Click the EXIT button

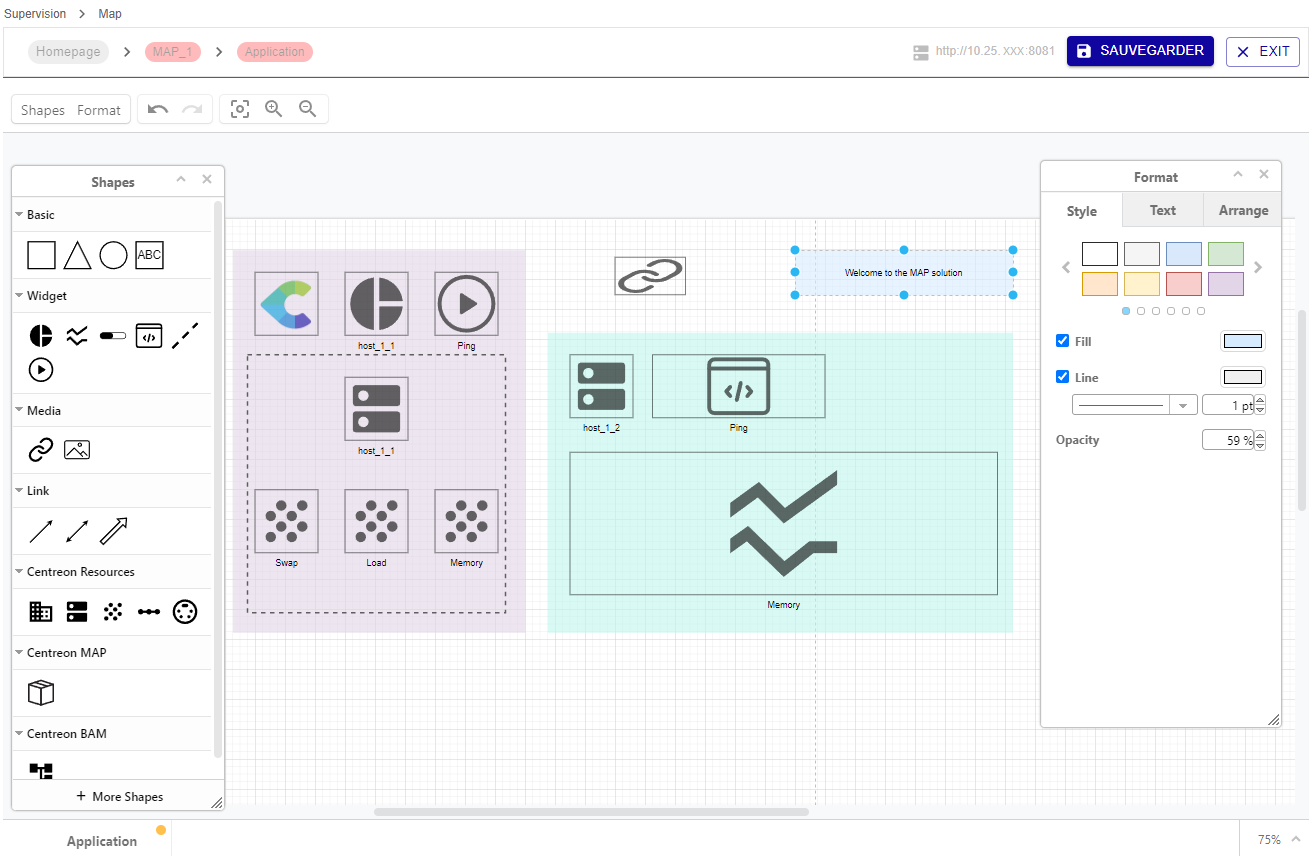(1263, 51)
